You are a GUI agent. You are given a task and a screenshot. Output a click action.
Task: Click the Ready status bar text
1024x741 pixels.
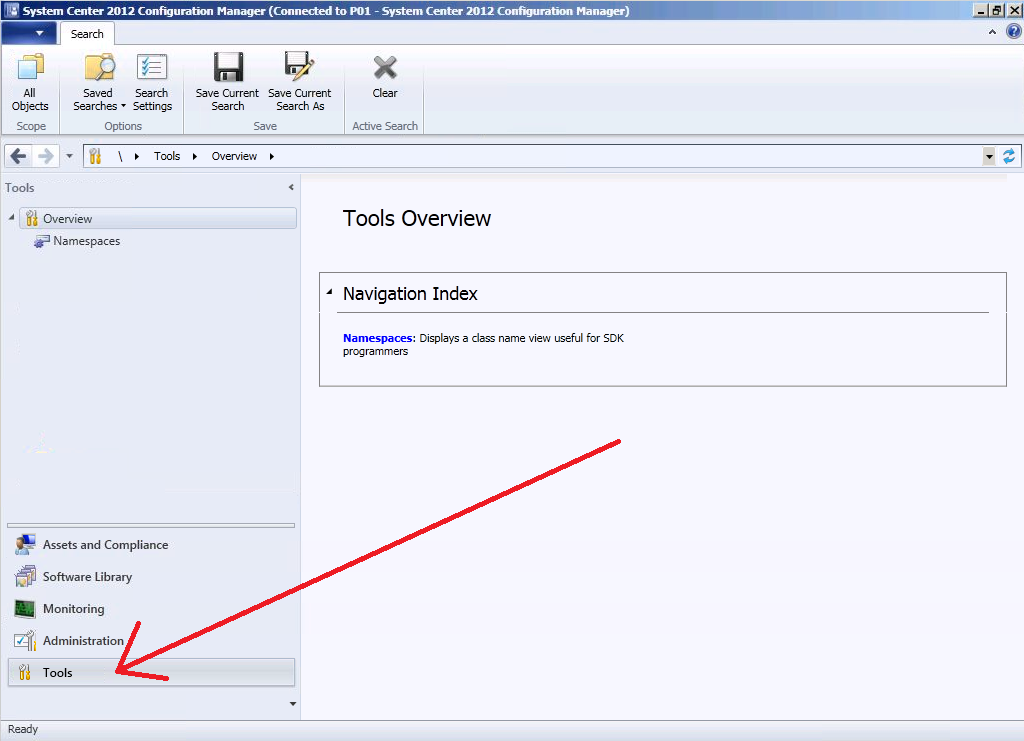23,729
